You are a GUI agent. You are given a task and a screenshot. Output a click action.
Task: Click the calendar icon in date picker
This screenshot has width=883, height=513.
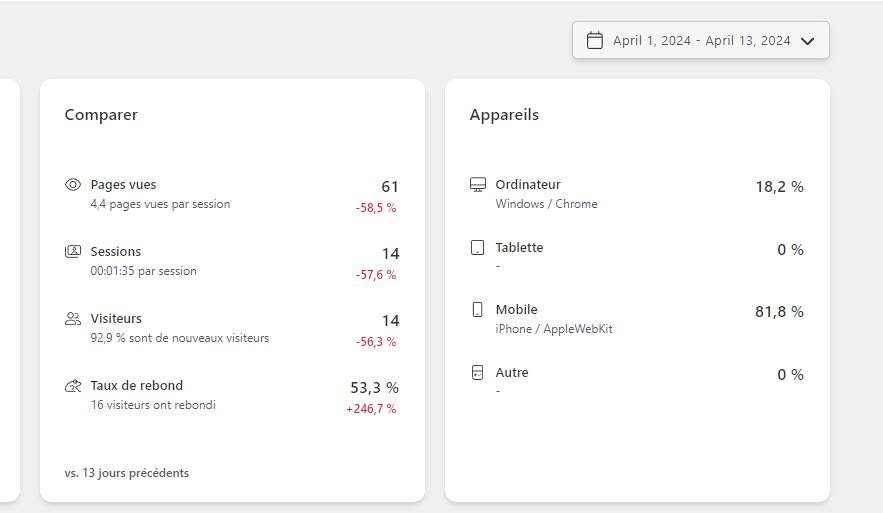point(595,41)
